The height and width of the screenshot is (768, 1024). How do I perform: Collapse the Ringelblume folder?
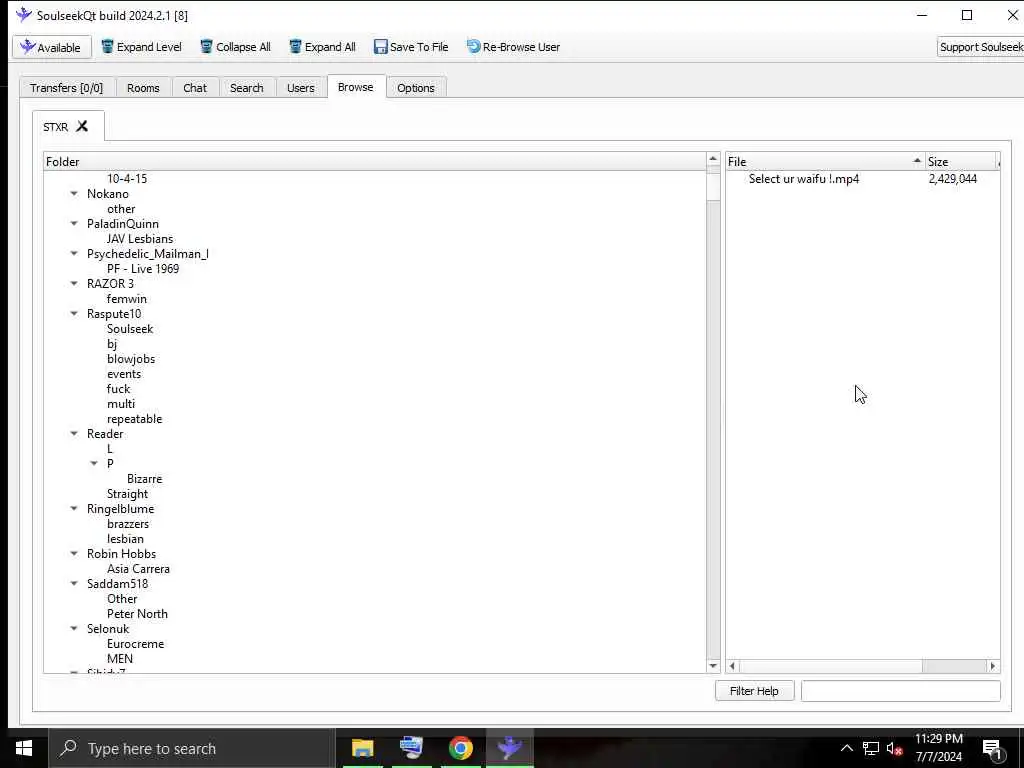coord(74,509)
